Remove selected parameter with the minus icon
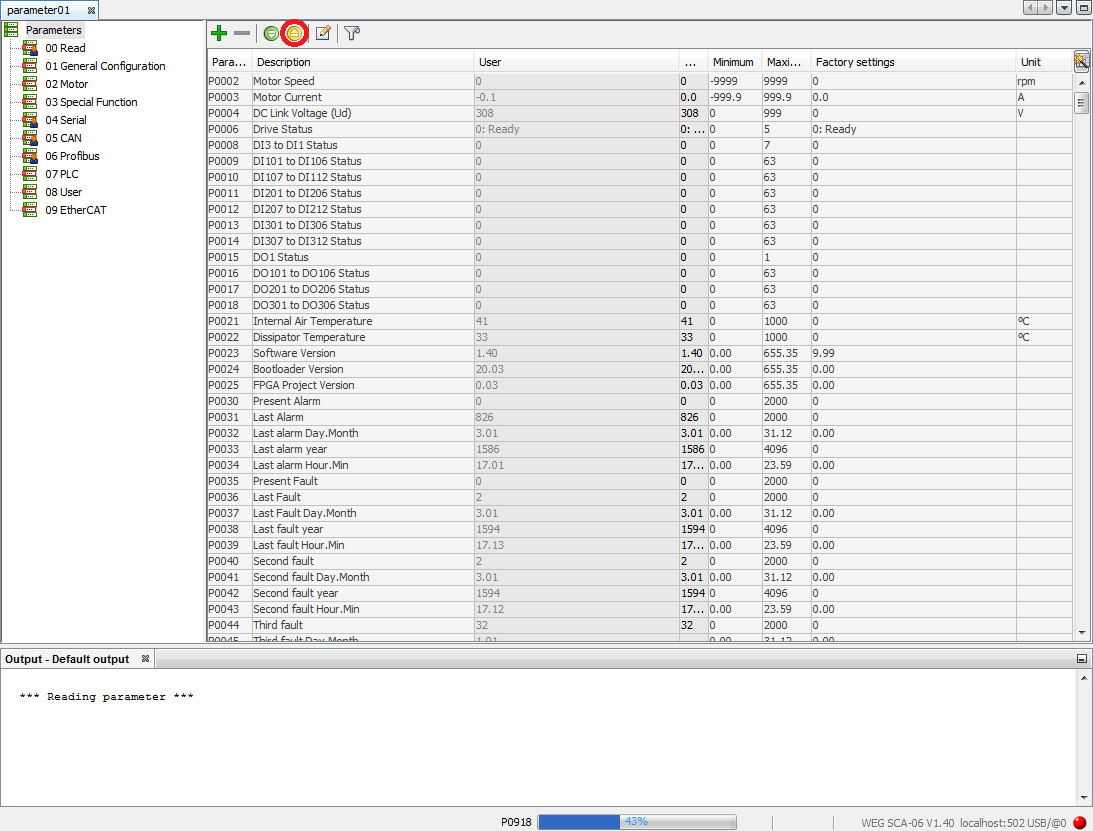This screenshot has height=831, width=1093. (x=243, y=33)
